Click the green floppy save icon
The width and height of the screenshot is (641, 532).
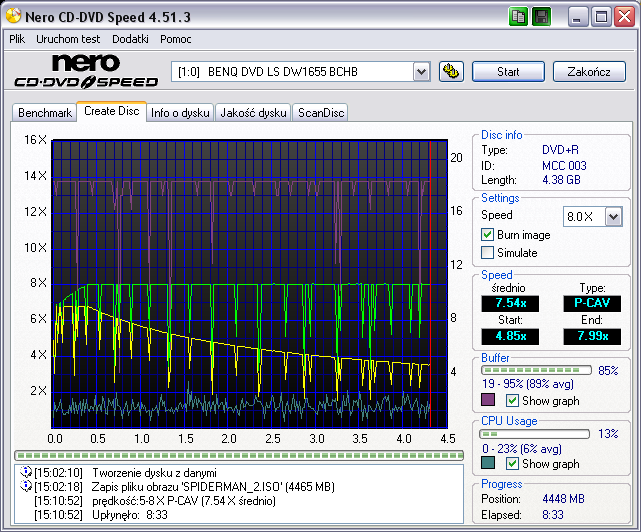pos(542,17)
